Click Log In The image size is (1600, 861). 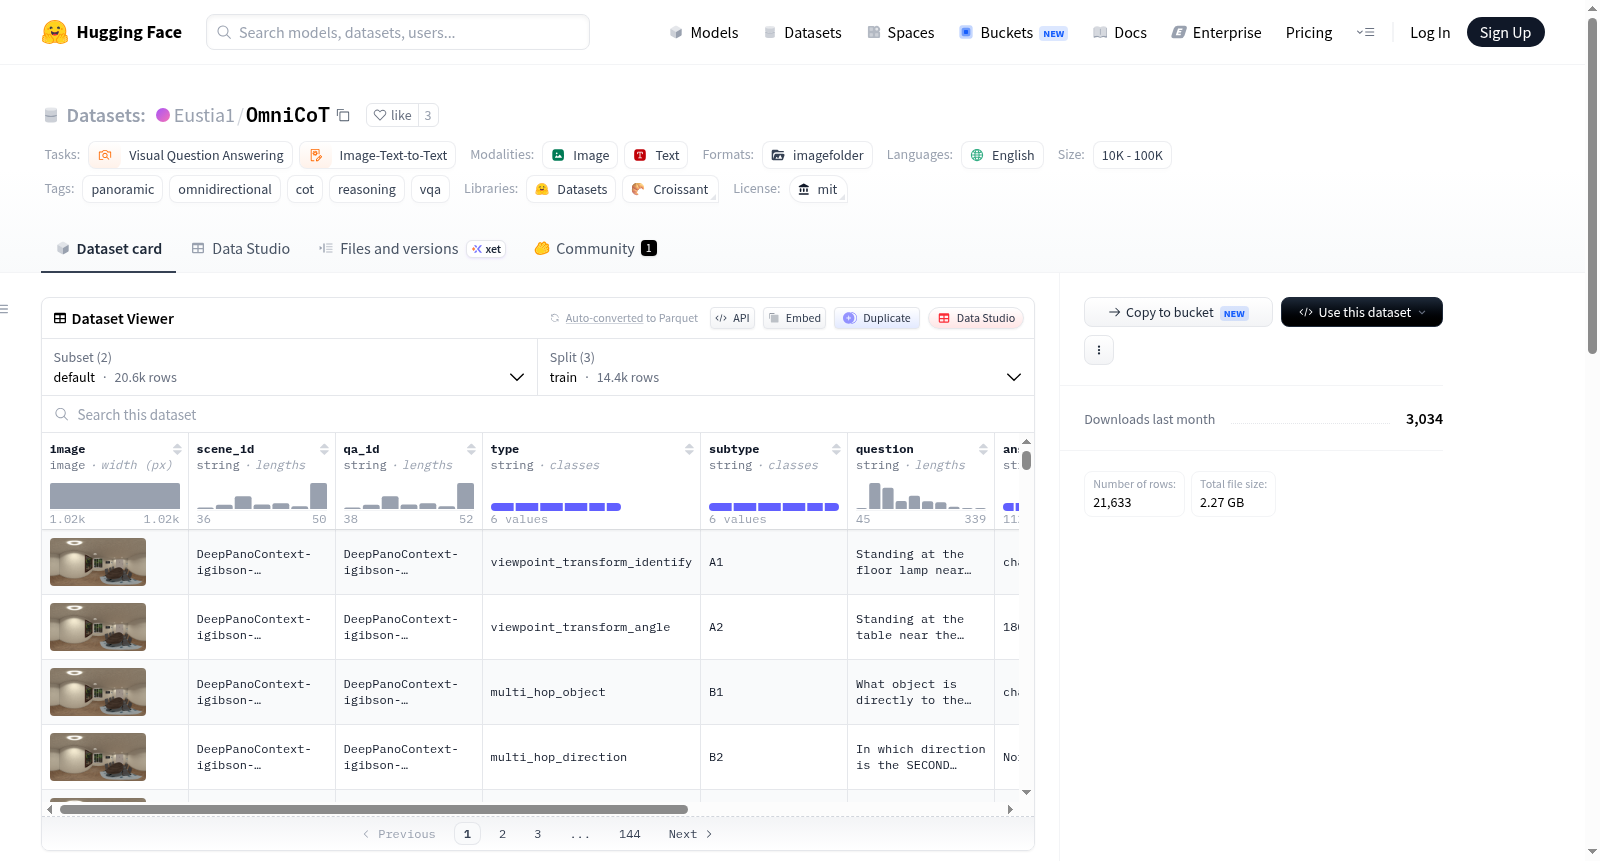(1430, 32)
